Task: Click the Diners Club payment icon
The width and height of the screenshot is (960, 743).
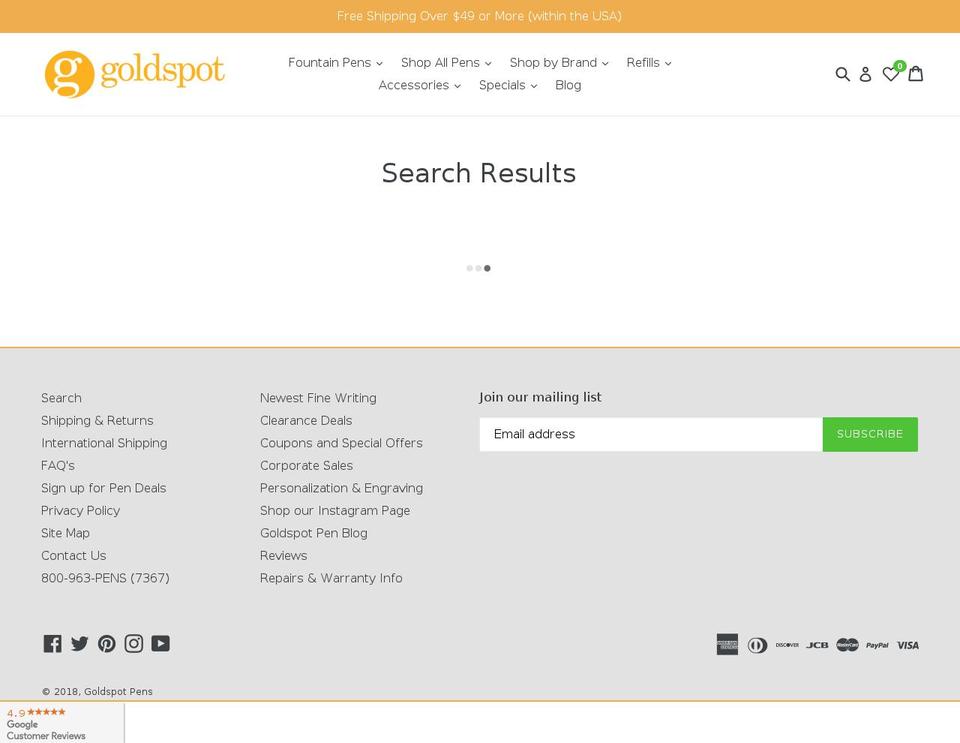Action: (757, 645)
